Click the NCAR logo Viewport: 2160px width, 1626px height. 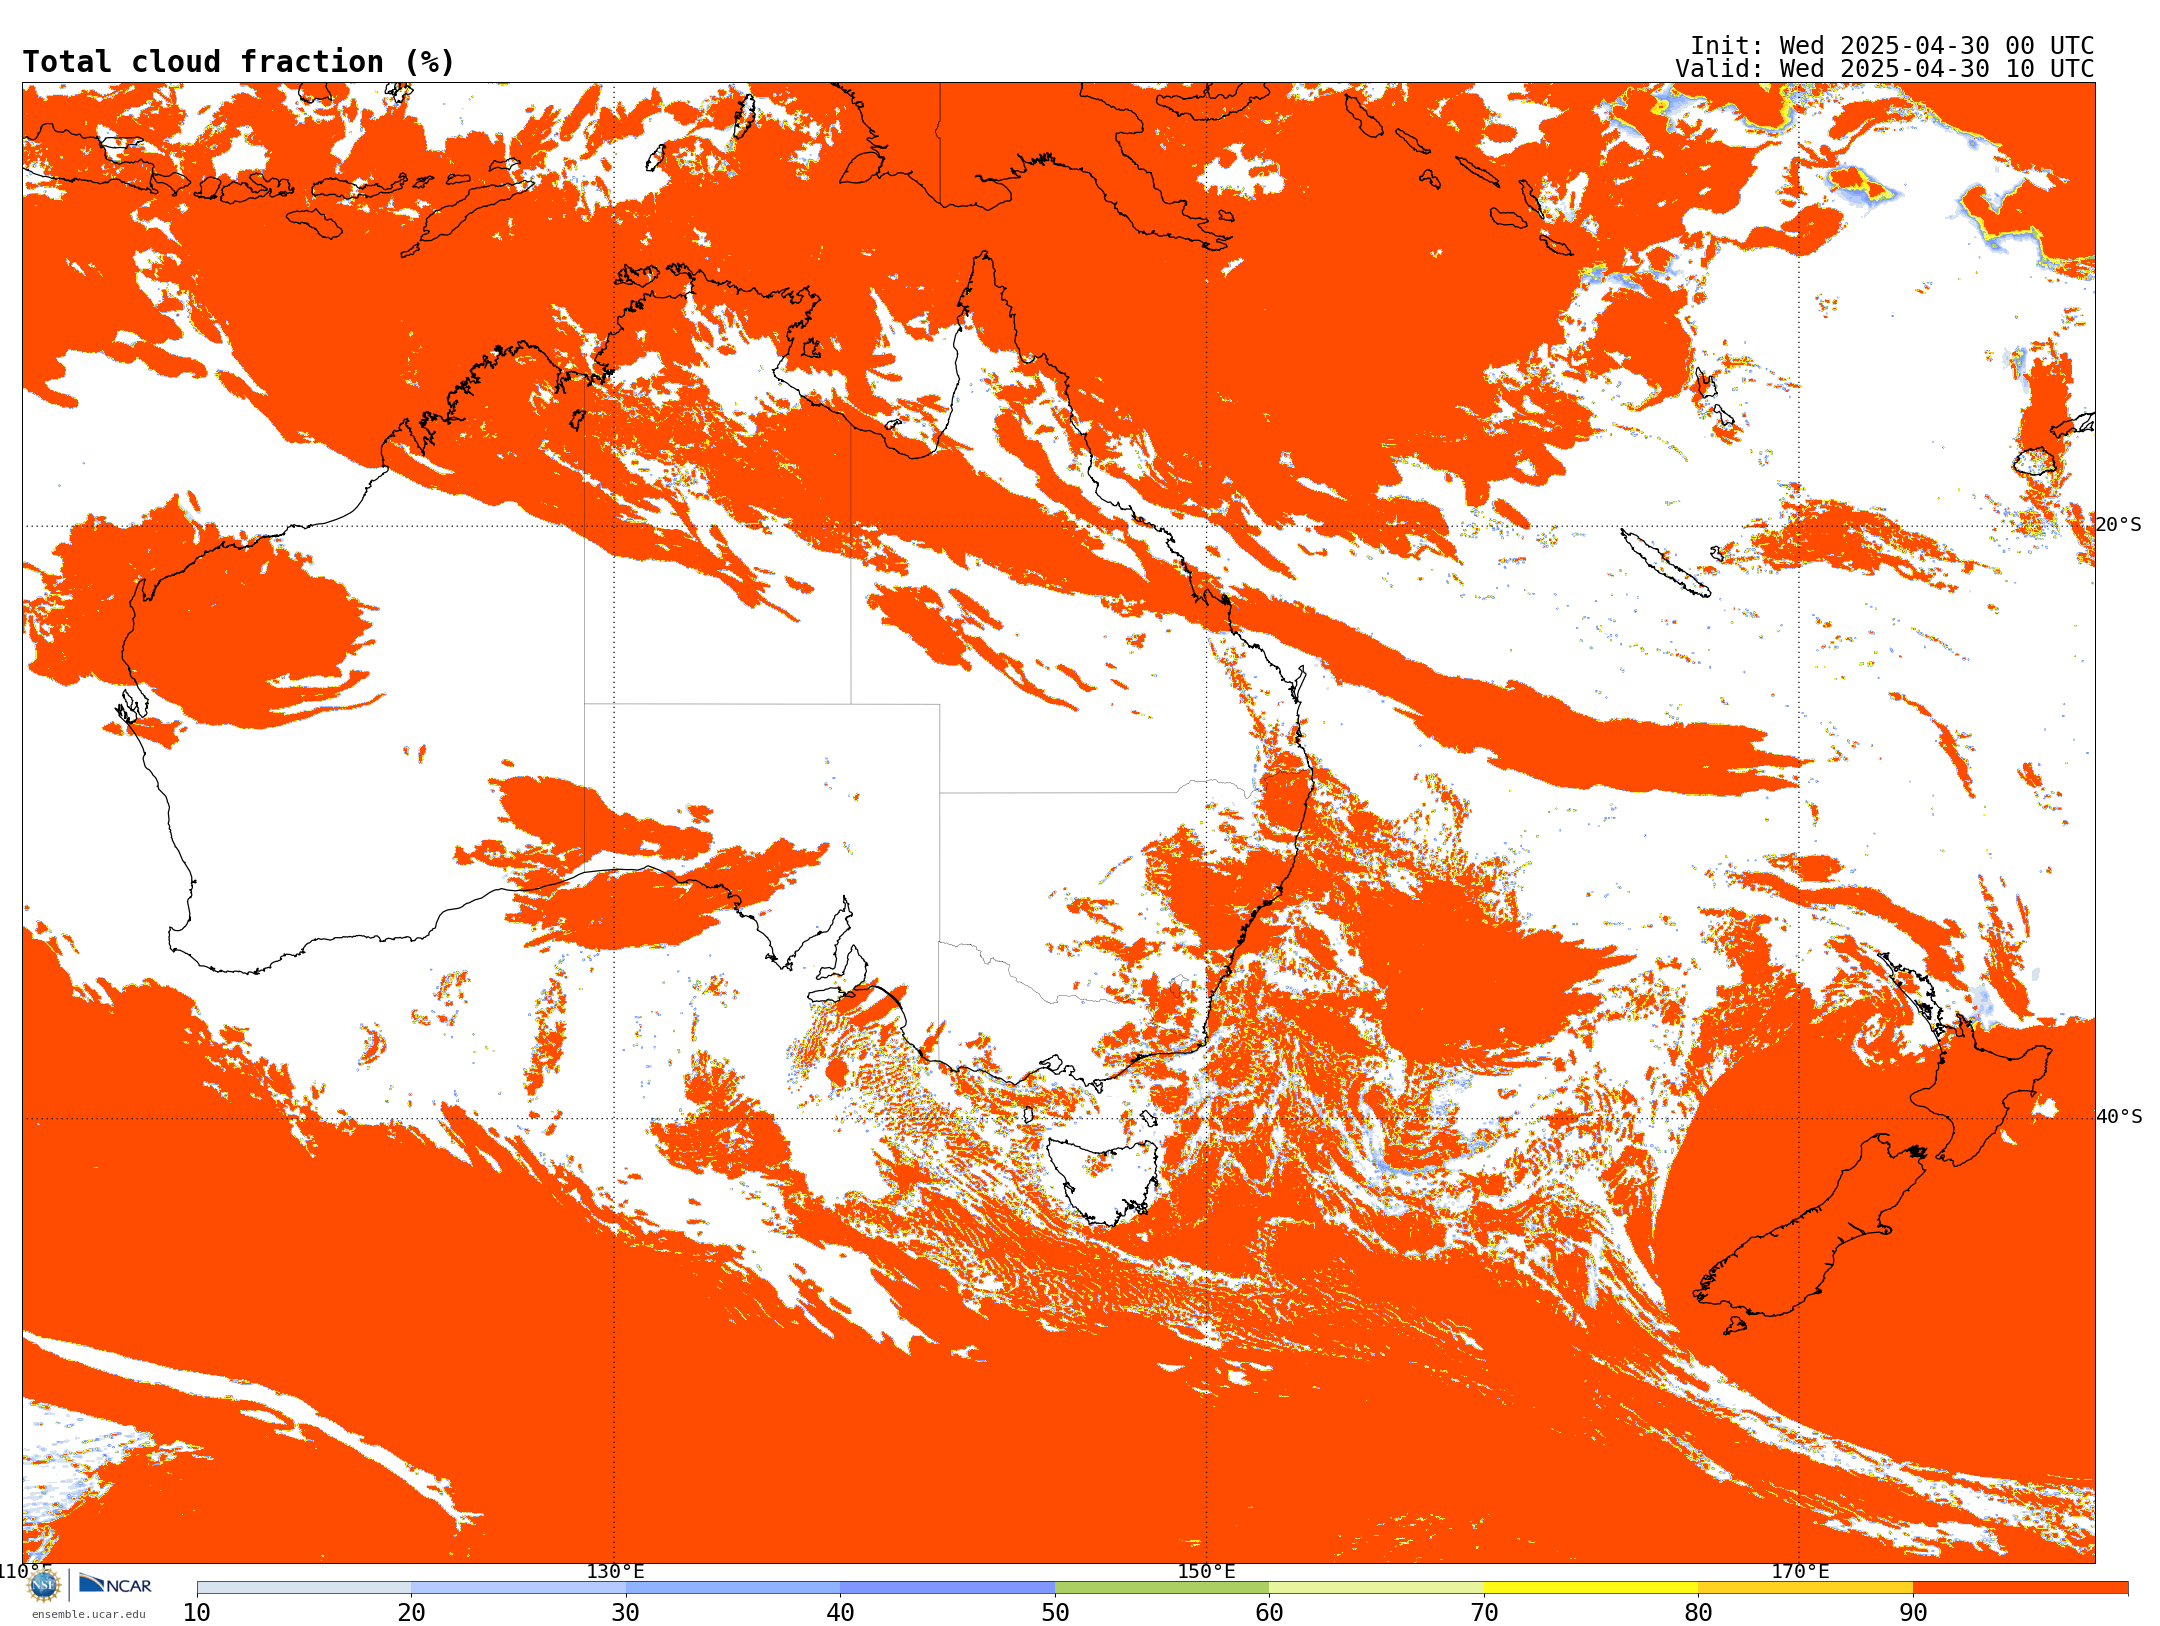(115, 1584)
